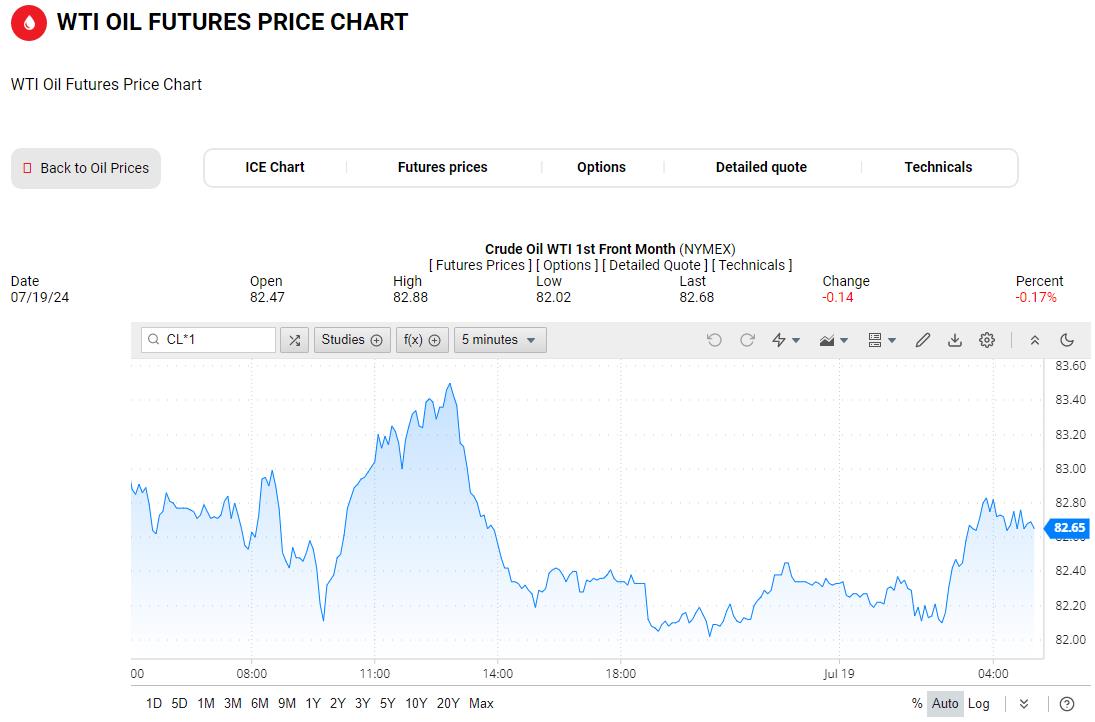Open the ICE Chart tab

(x=274, y=168)
